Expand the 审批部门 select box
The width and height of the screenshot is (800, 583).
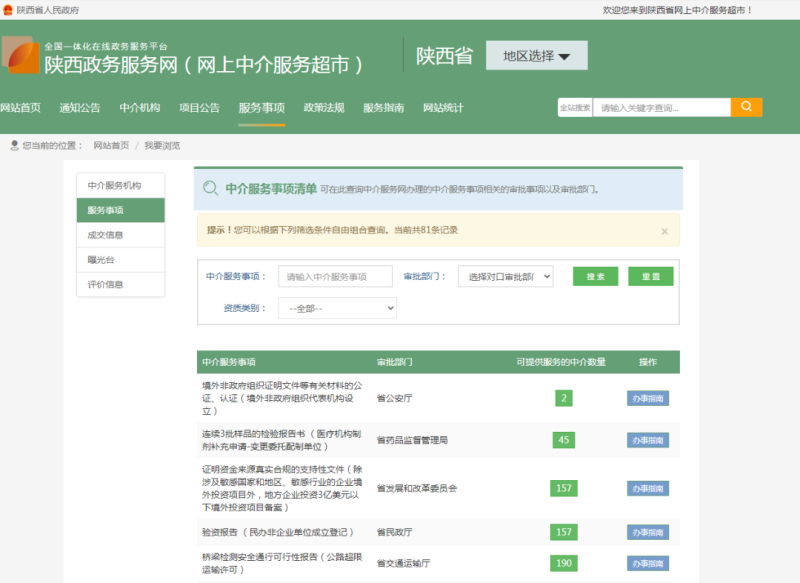(505, 277)
